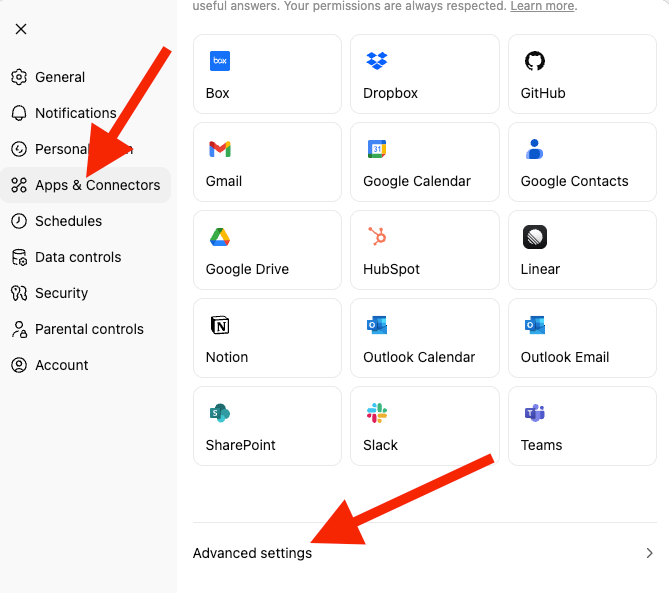The image size is (669, 593).
Task: Select the Dropbox logo icon
Action: click(377, 61)
